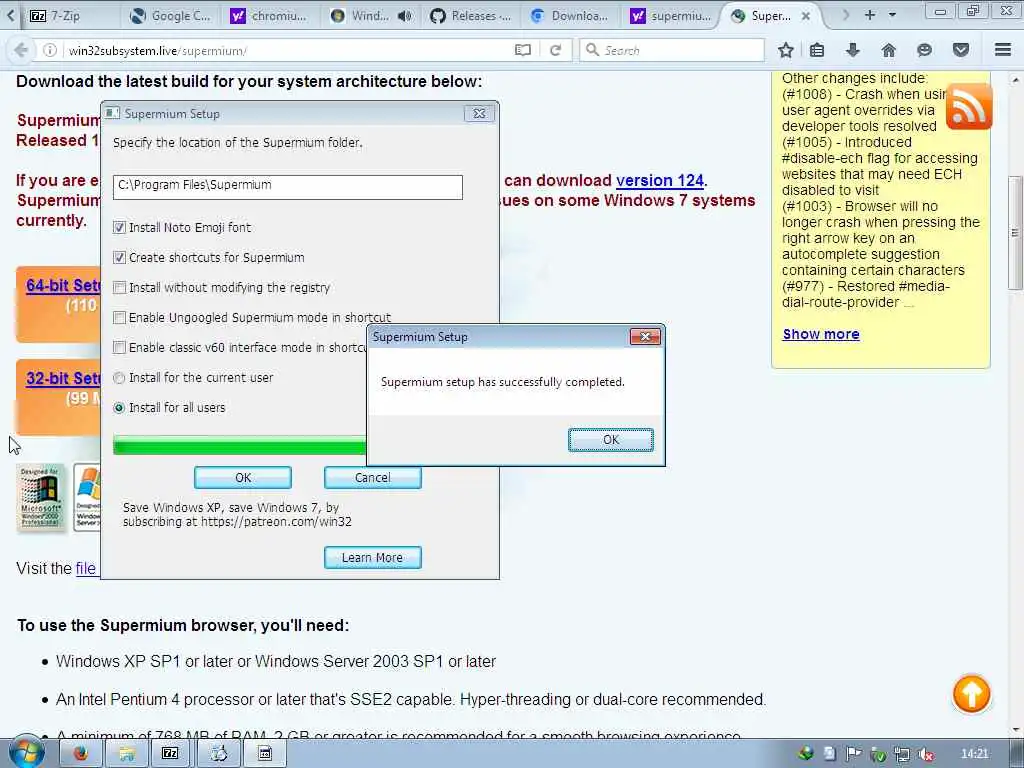Open a new tab with the plus icon

coord(870,15)
